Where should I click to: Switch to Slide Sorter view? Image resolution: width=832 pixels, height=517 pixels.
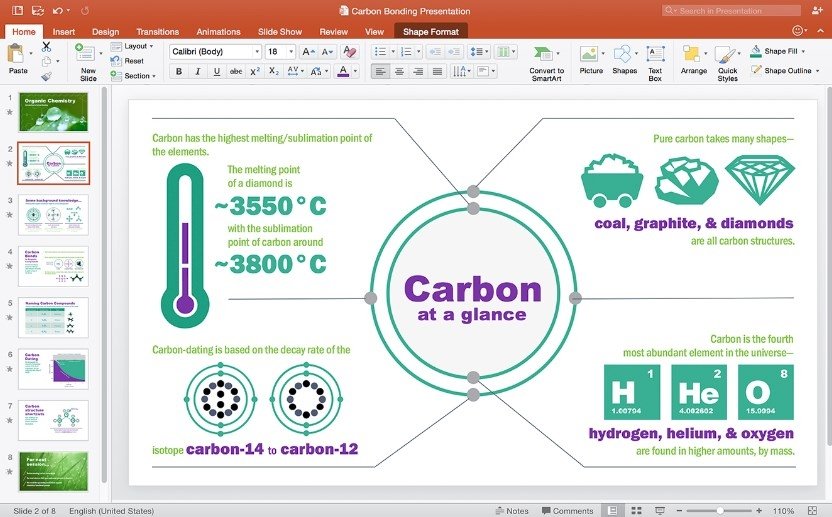pyautogui.click(x=636, y=511)
